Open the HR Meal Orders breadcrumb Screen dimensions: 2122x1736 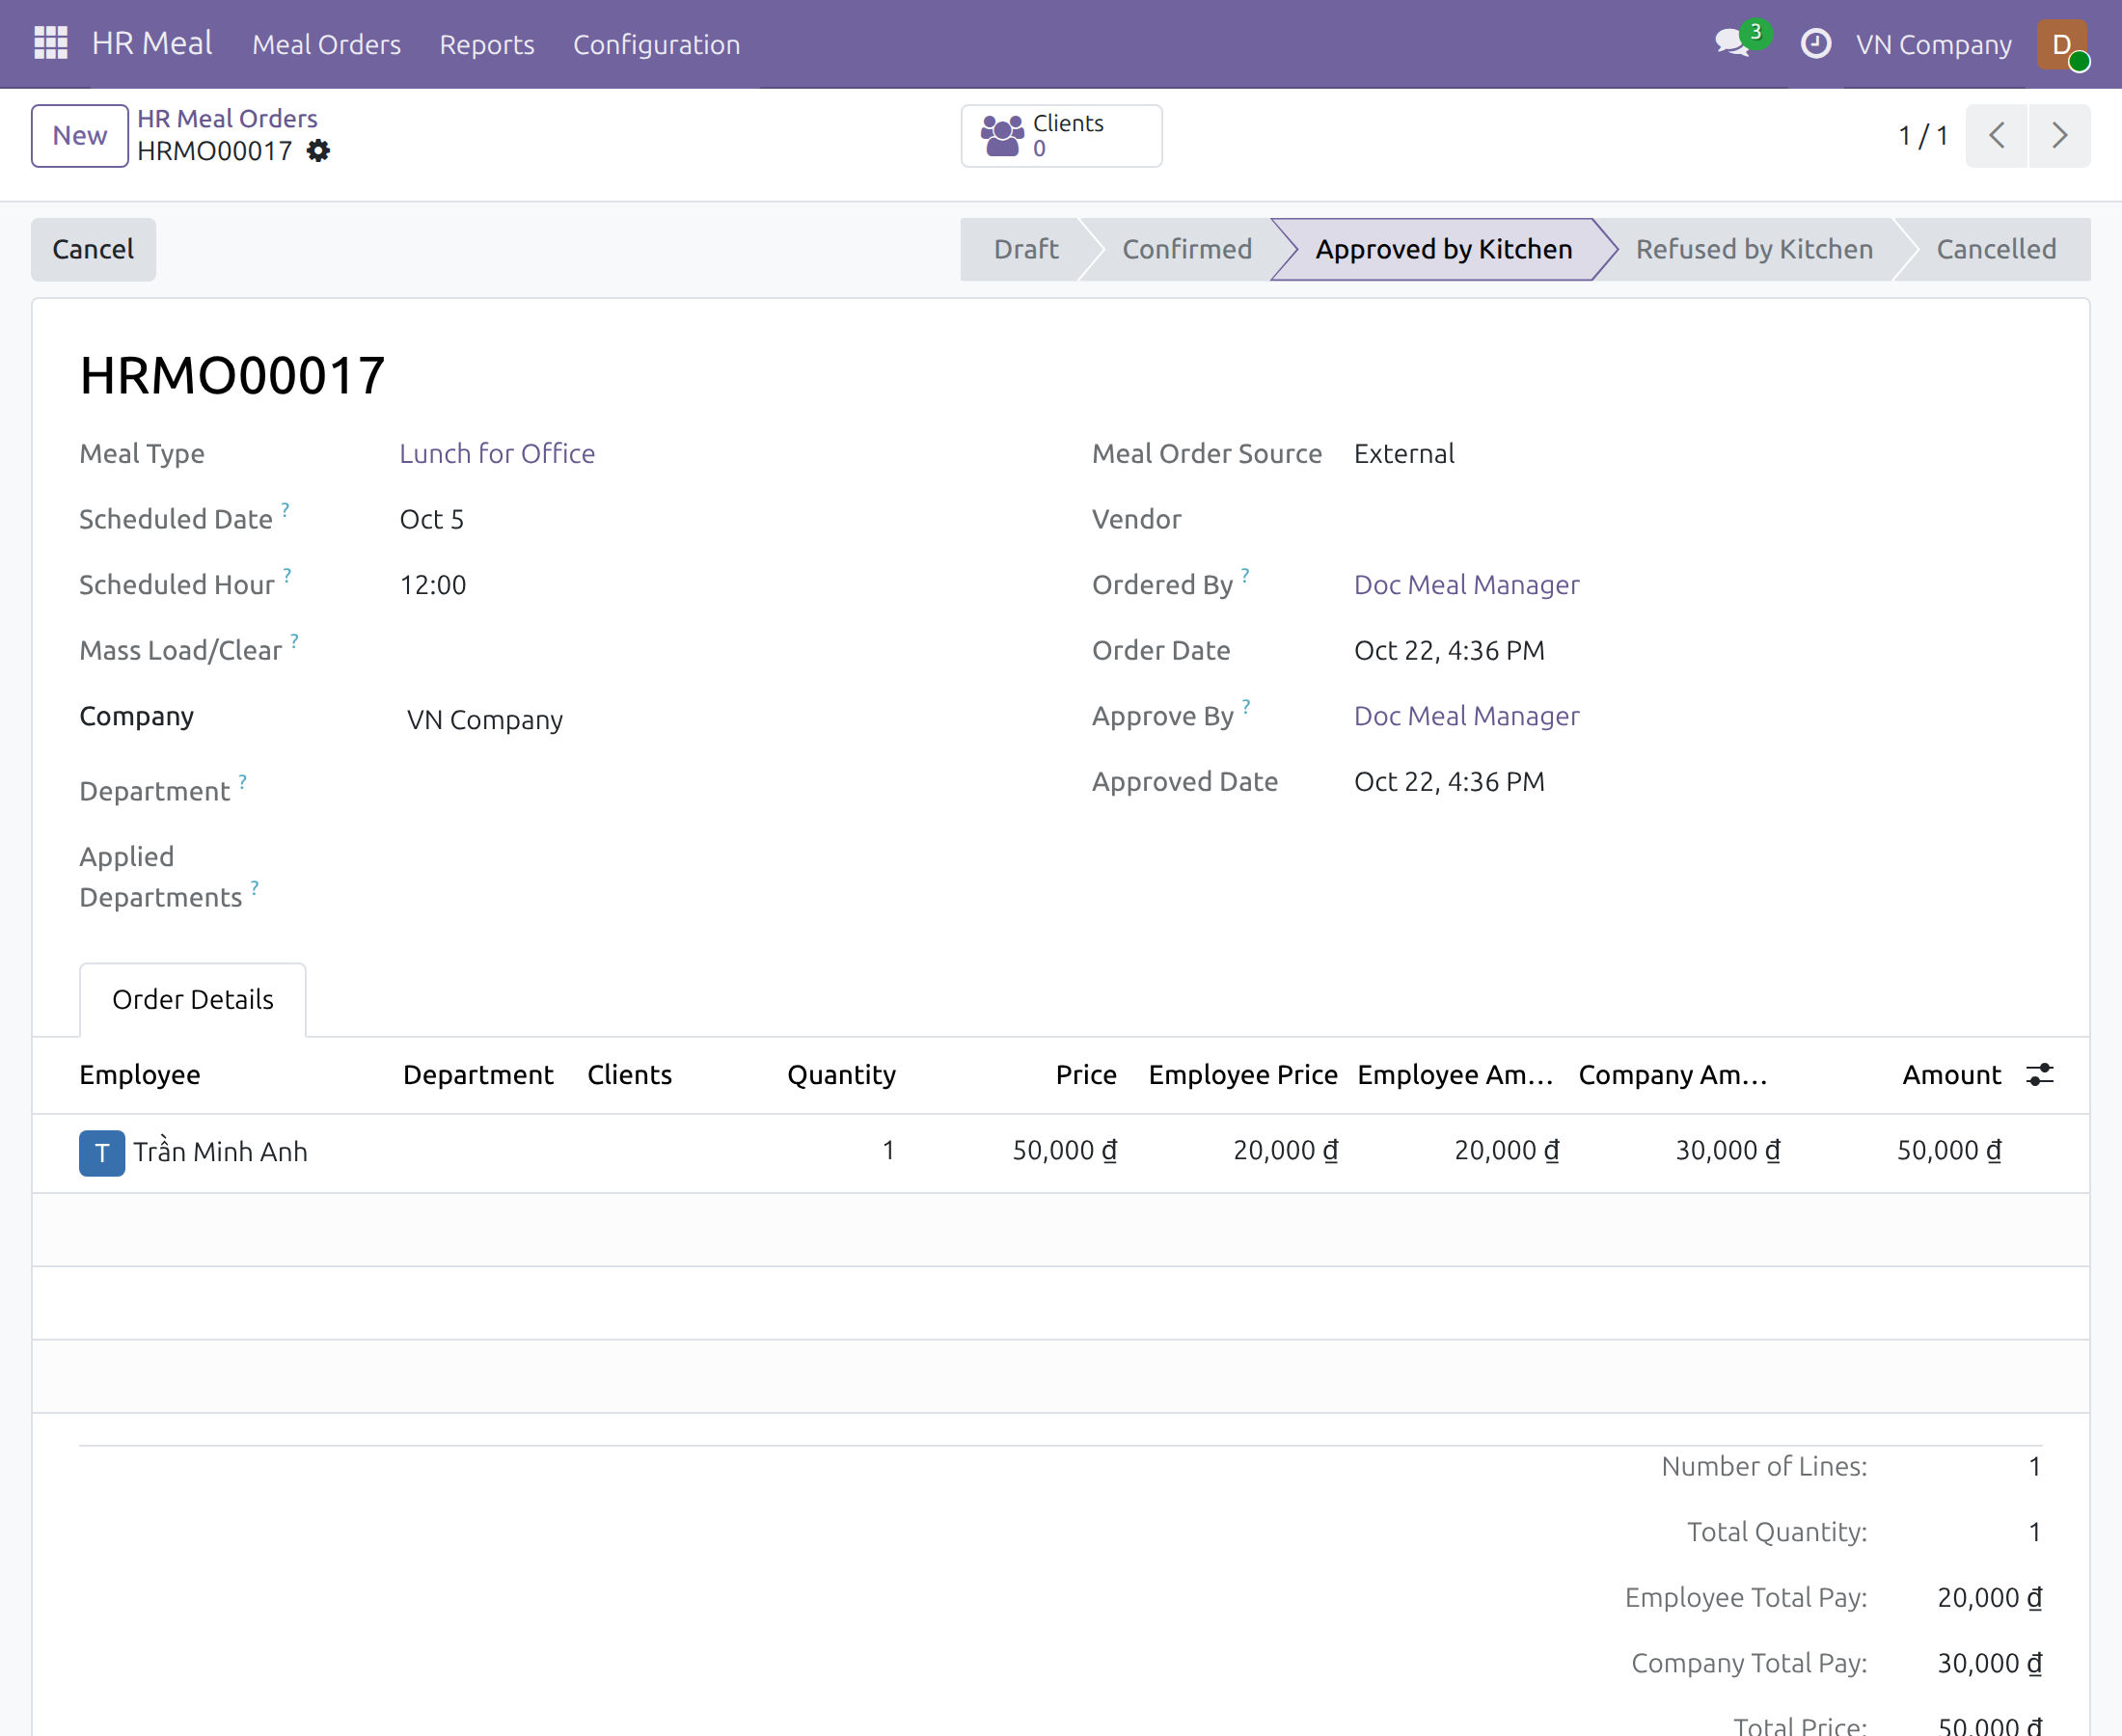click(x=227, y=119)
